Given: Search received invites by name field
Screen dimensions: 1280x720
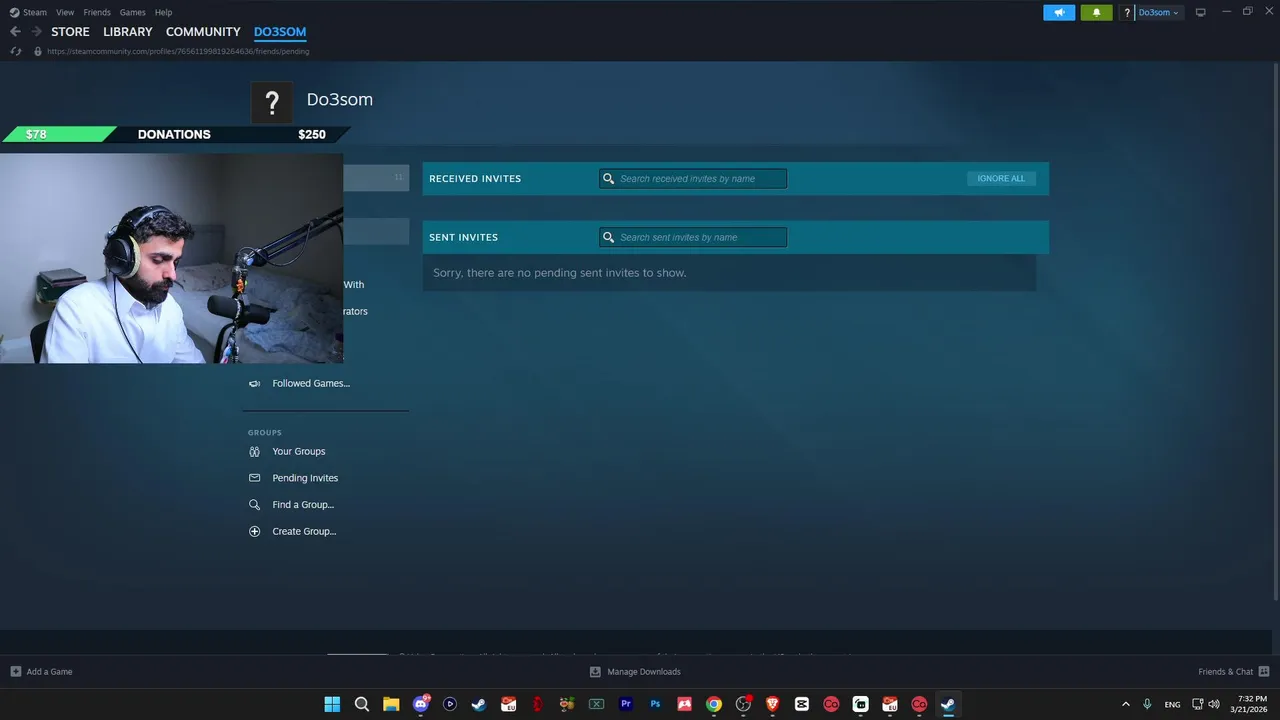Looking at the screenshot, I should (693, 179).
